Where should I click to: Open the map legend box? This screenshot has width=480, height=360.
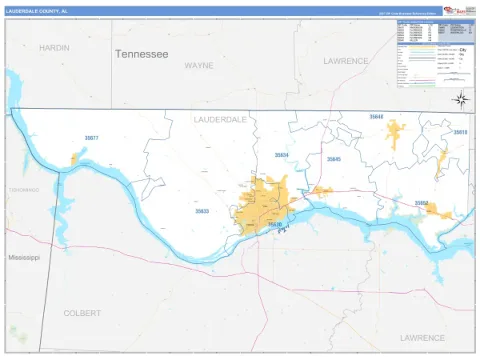(436, 54)
